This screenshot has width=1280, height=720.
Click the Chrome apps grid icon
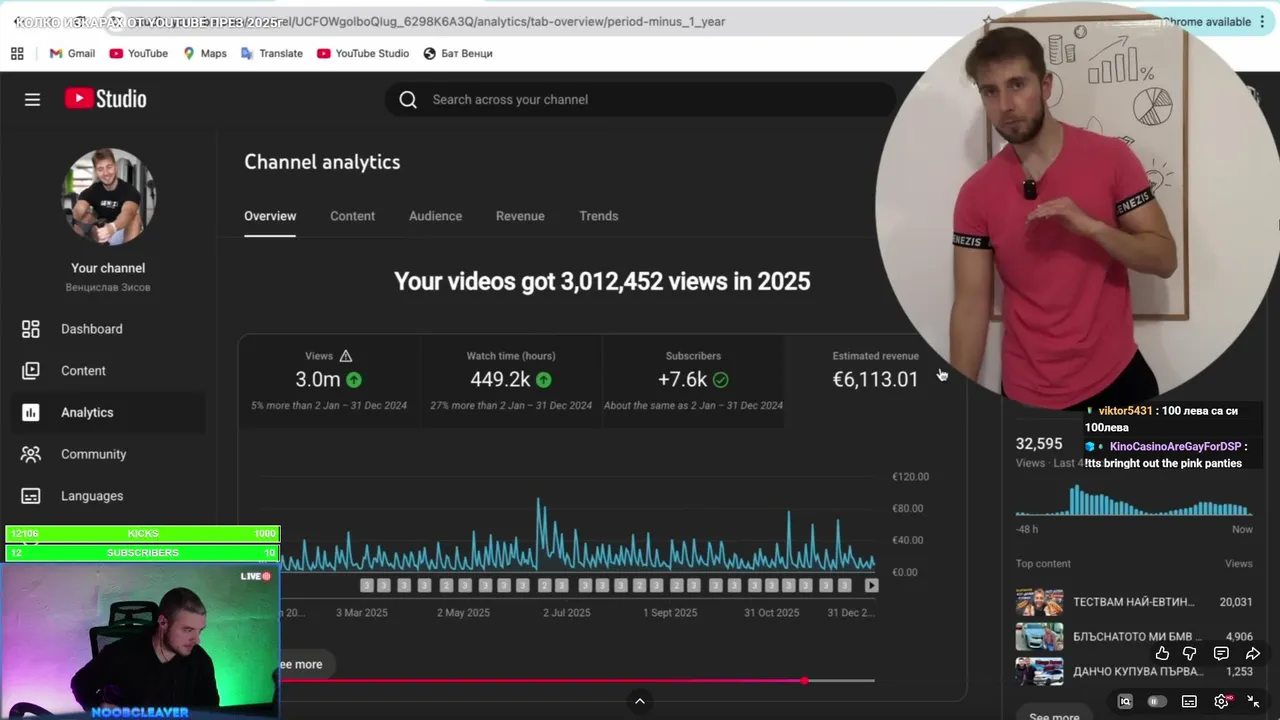17,53
